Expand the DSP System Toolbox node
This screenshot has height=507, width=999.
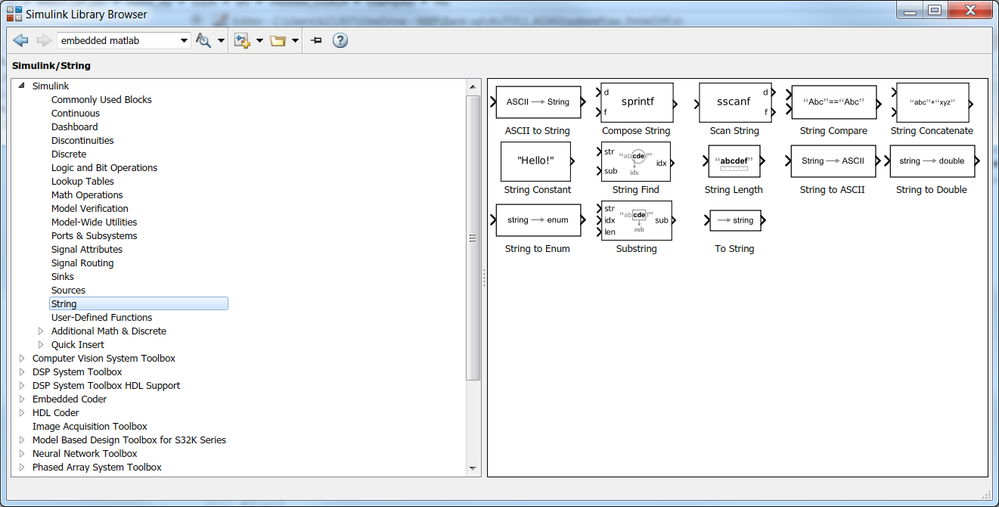[x=22, y=372]
